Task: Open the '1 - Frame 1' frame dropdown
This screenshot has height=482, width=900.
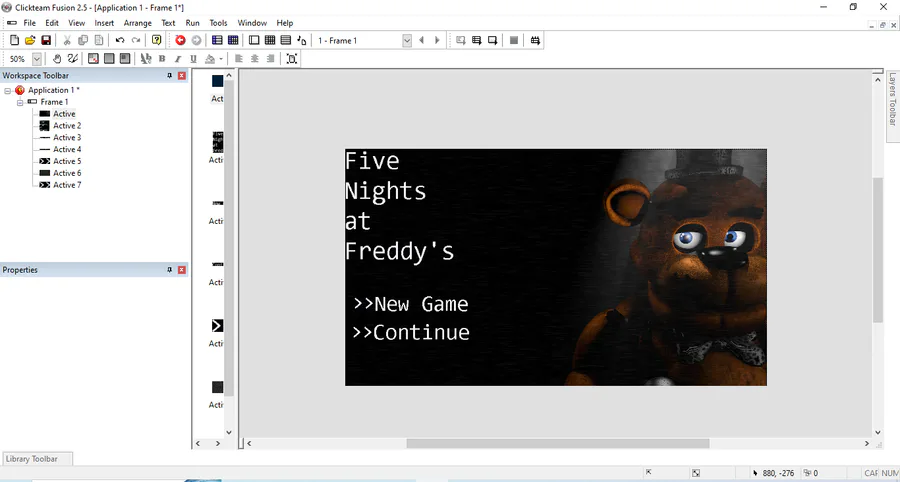Action: coord(407,40)
